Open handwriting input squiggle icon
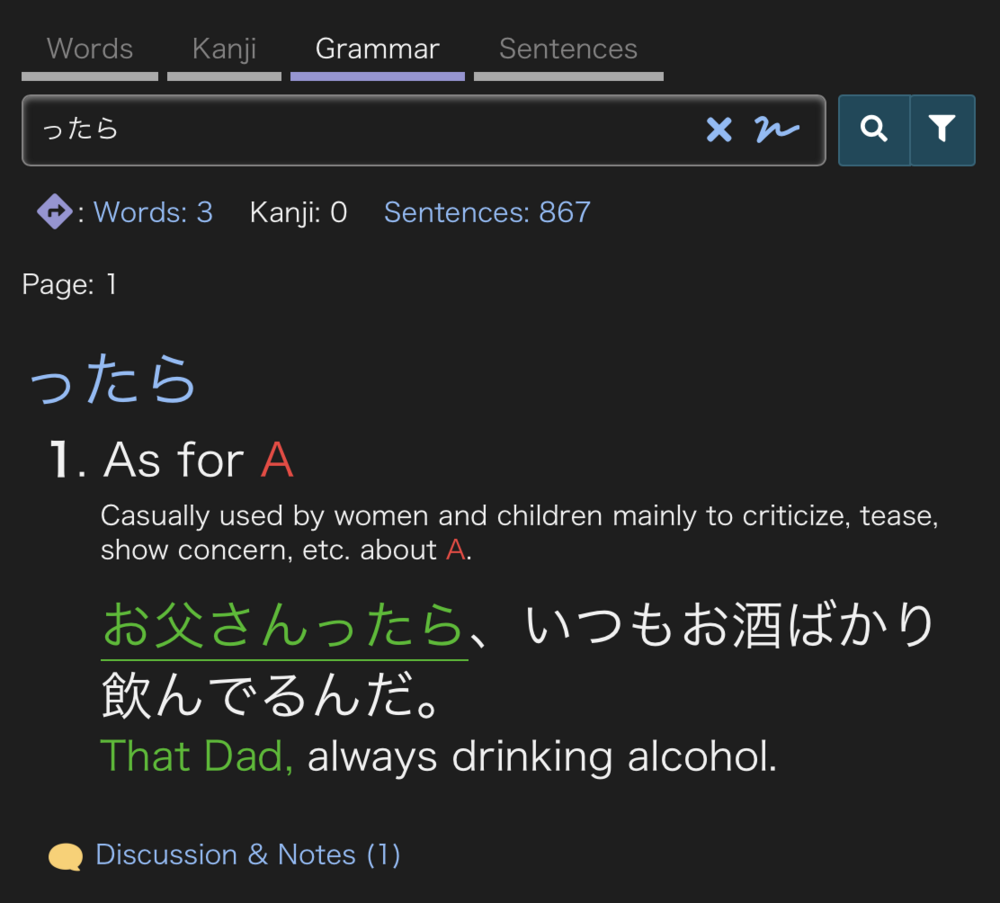 776,129
